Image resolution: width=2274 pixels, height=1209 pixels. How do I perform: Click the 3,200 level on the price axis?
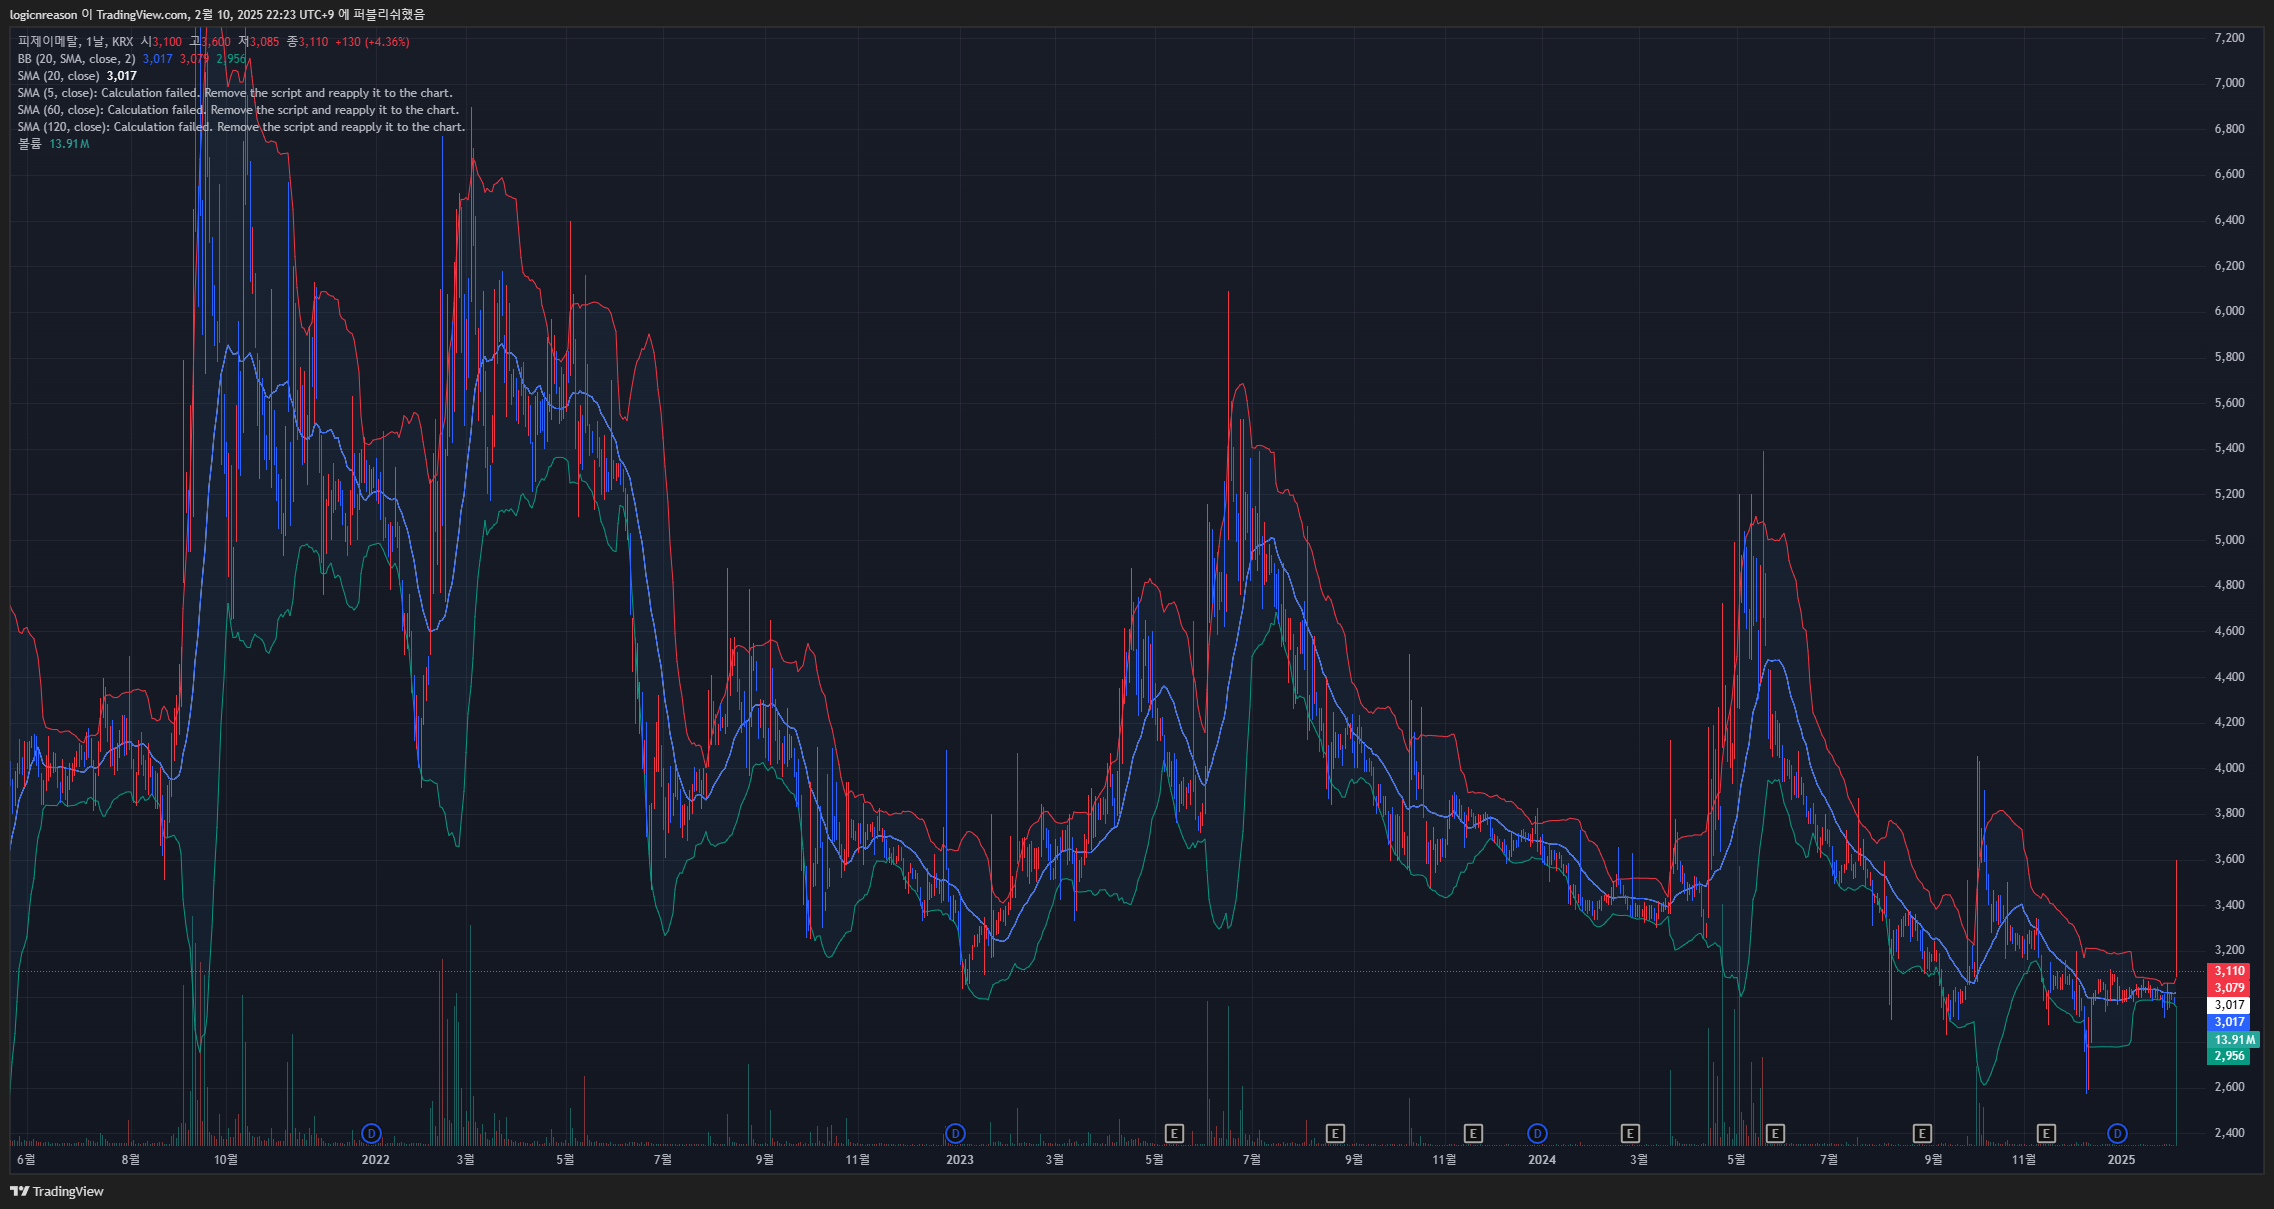(2229, 950)
